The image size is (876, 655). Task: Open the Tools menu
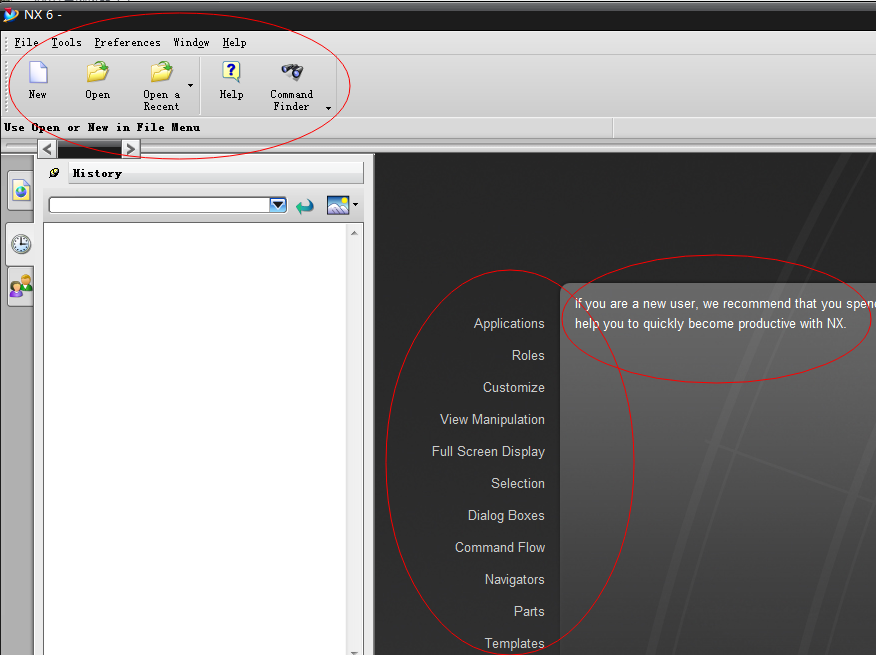tap(66, 42)
